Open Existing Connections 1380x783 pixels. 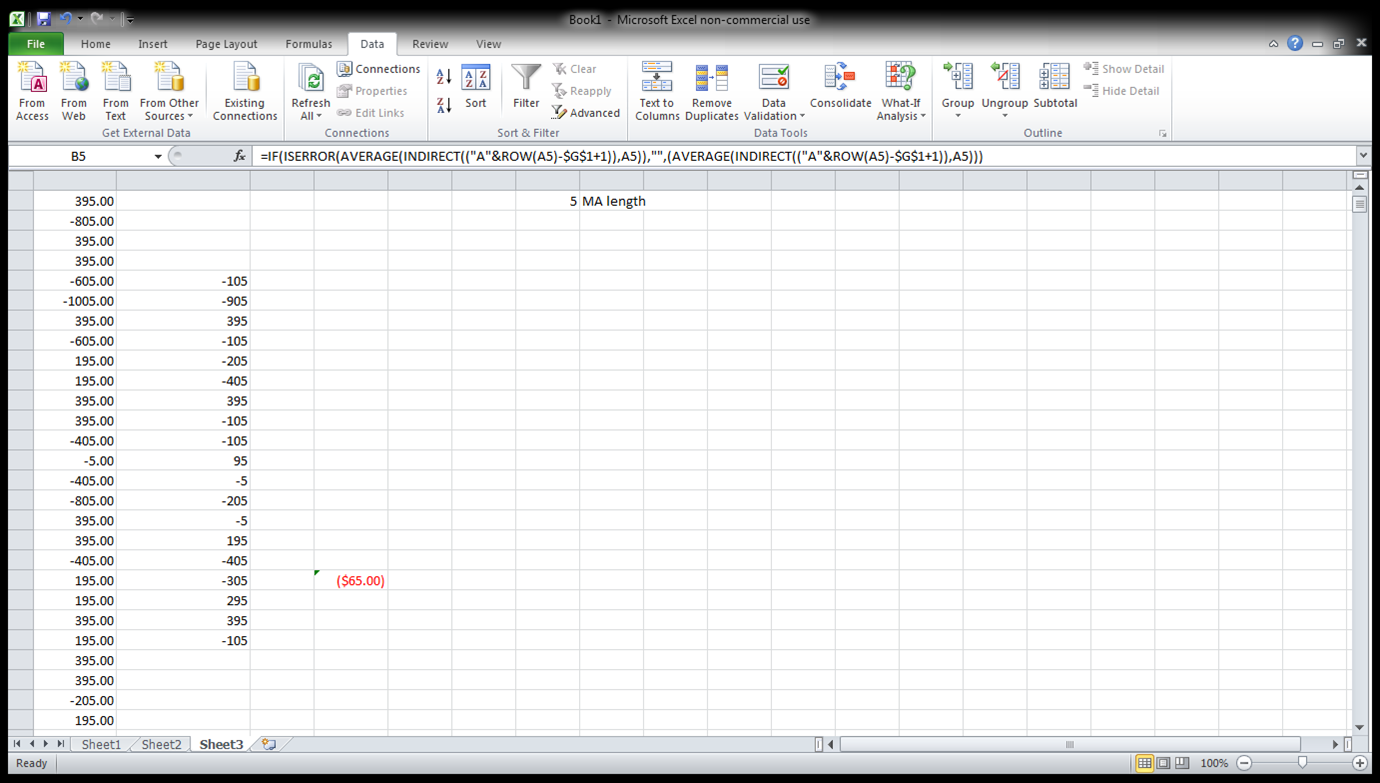pos(245,92)
